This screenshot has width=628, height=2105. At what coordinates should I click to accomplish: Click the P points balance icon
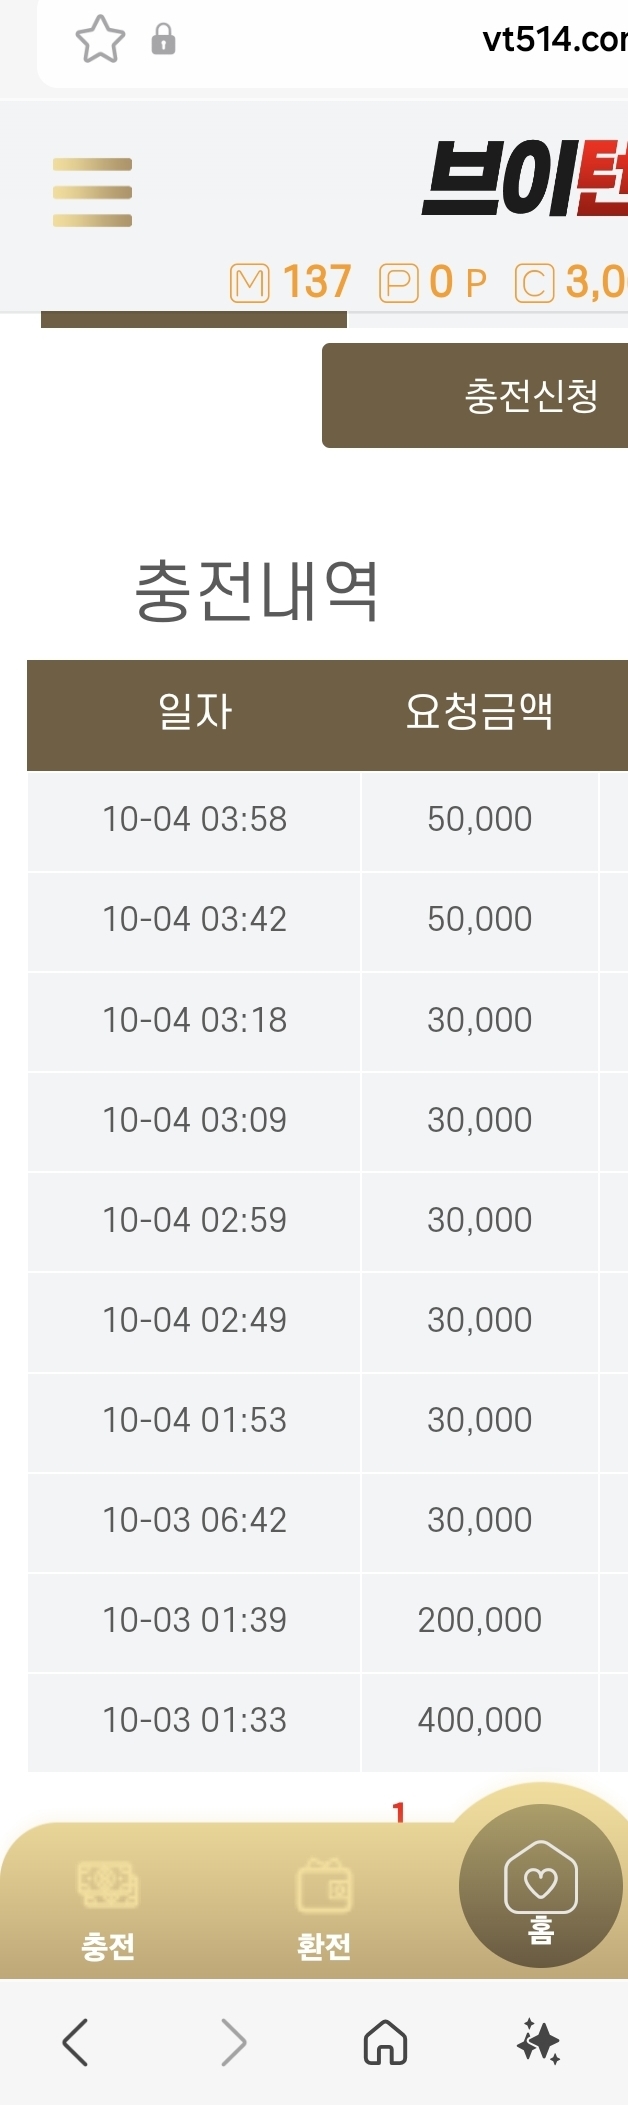[x=398, y=283]
